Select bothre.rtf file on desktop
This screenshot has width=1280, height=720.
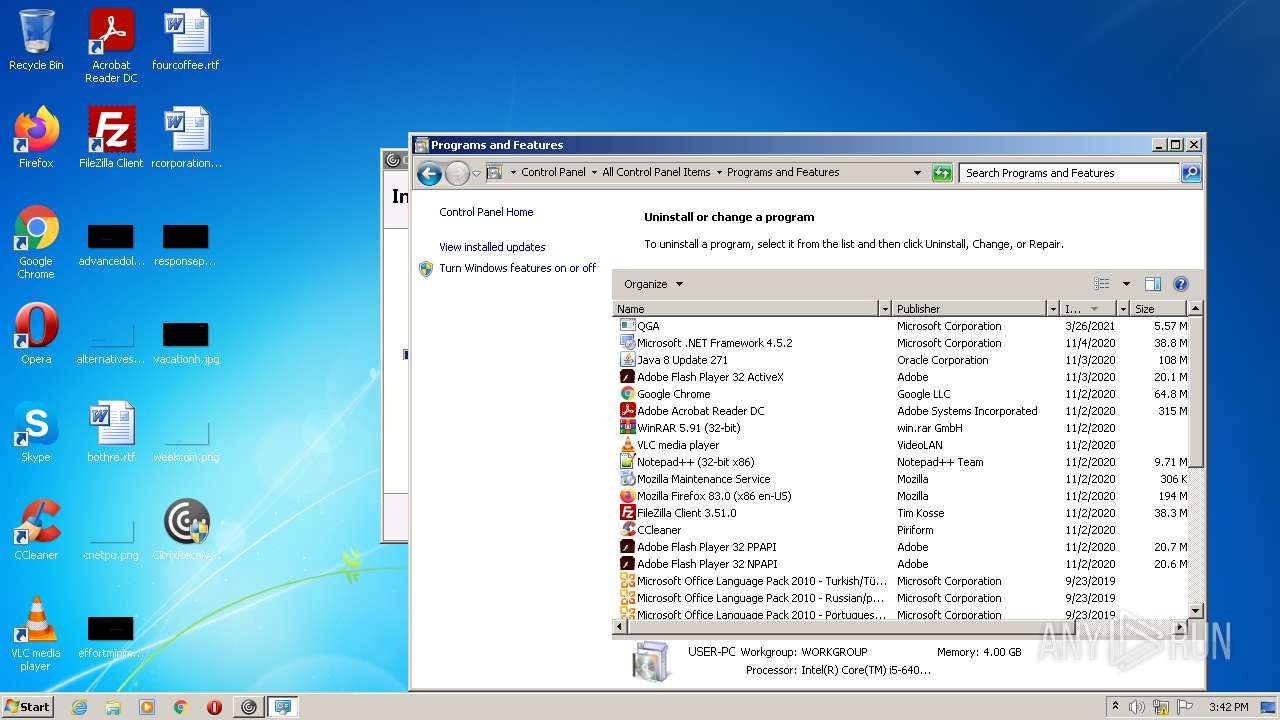click(x=111, y=432)
